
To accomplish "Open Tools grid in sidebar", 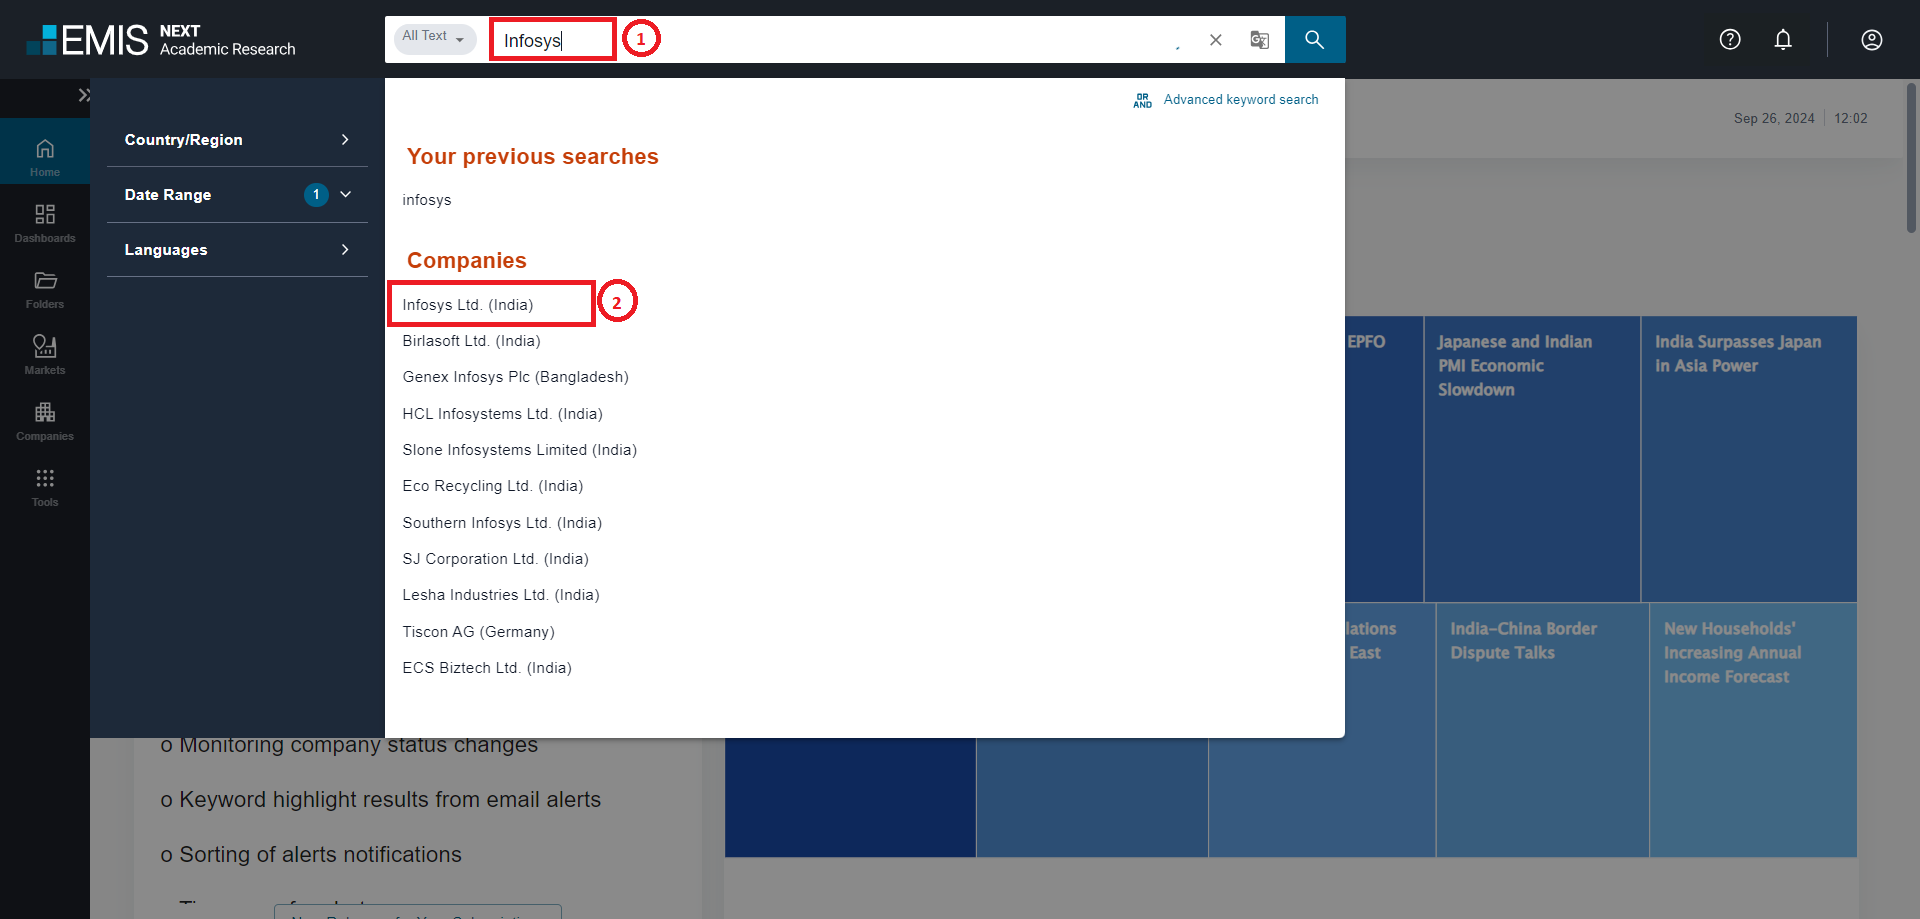I will point(45,487).
